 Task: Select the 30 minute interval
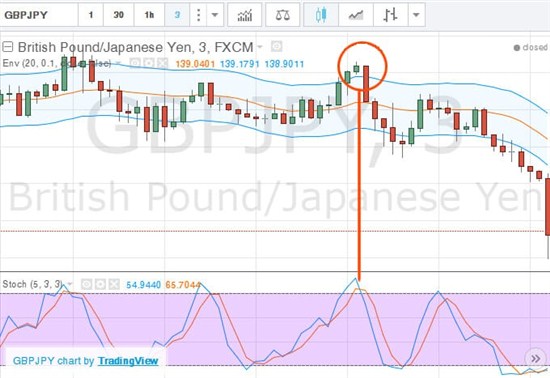click(x=119, y=15)
